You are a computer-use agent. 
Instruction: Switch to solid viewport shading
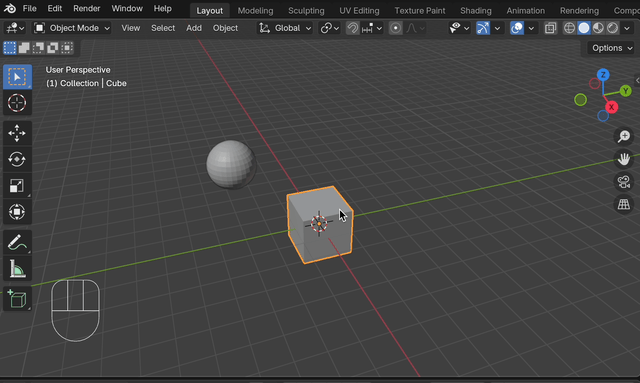pos(584,28)
